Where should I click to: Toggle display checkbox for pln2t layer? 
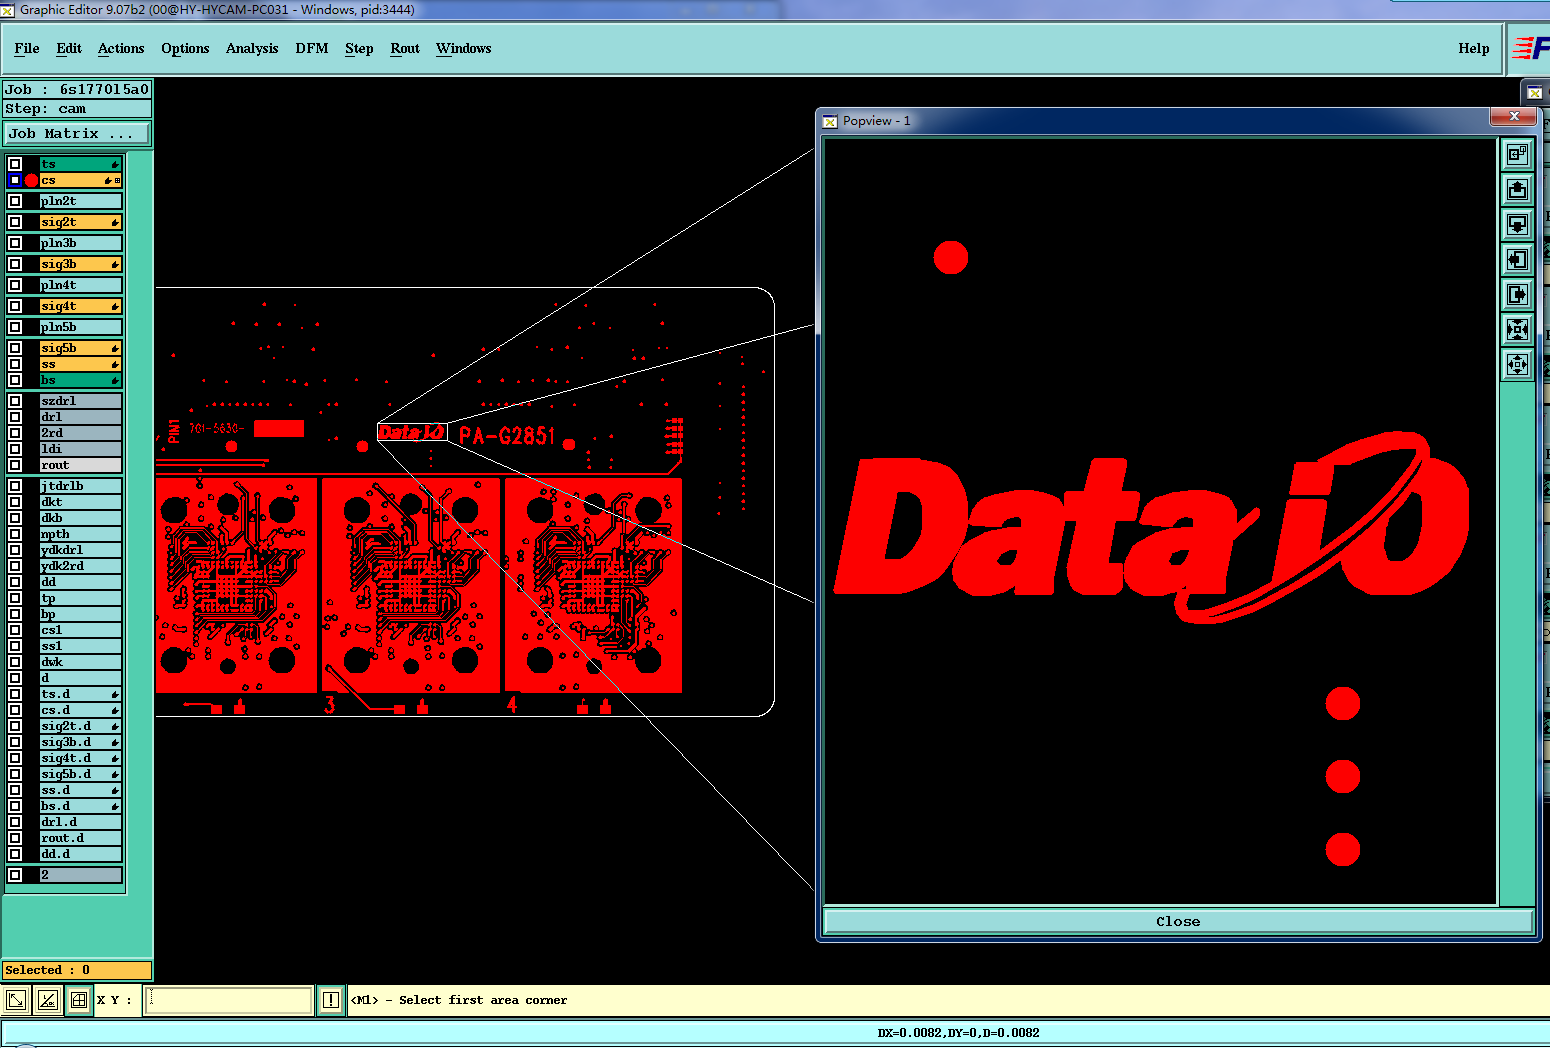15,201
